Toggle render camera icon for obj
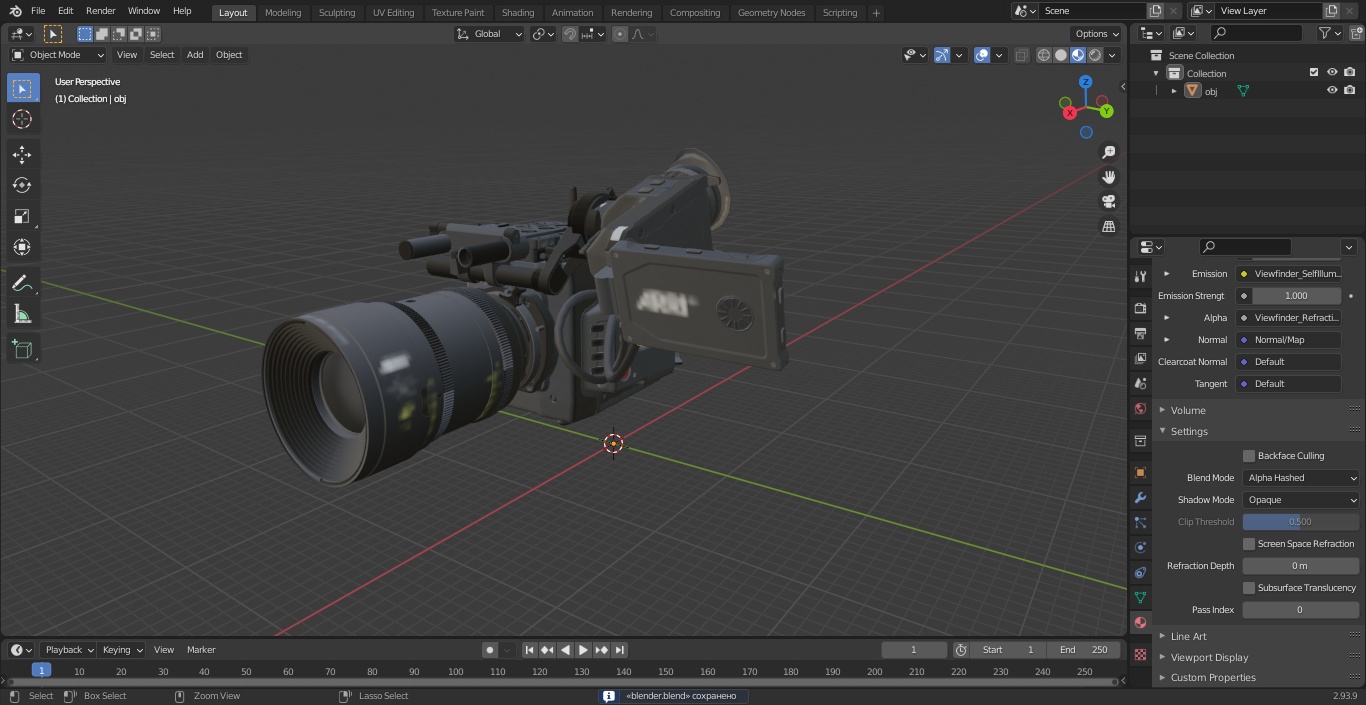 (x=1350, y=90)
